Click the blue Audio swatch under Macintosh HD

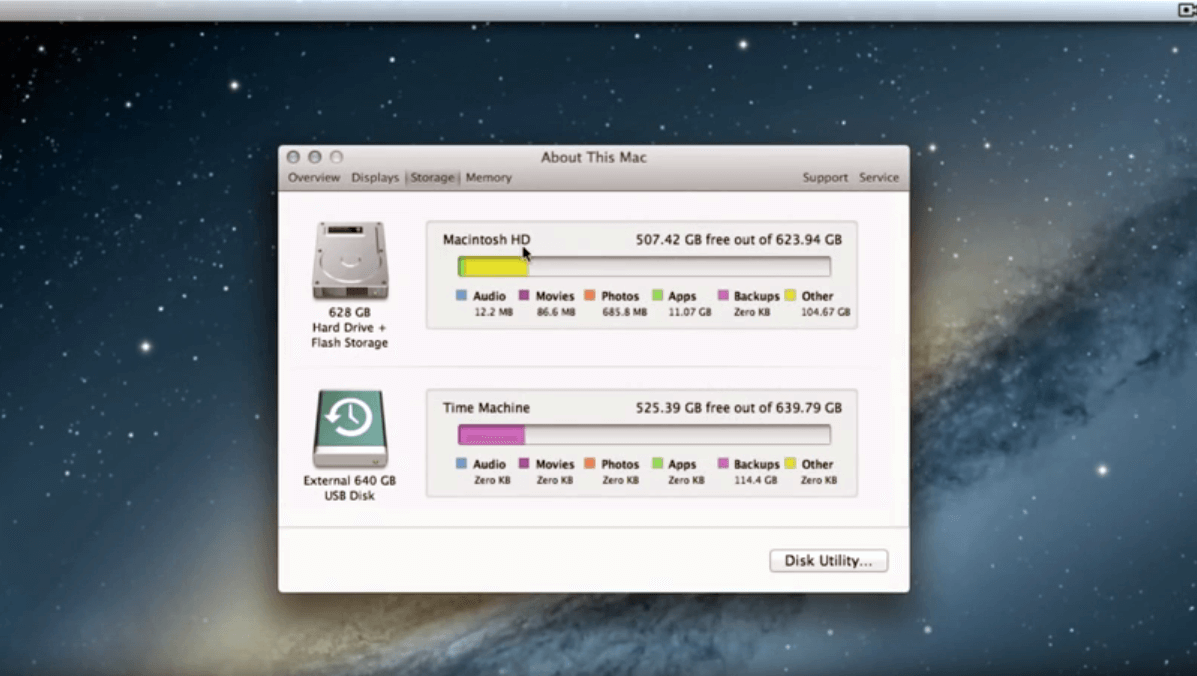point(461,296)
